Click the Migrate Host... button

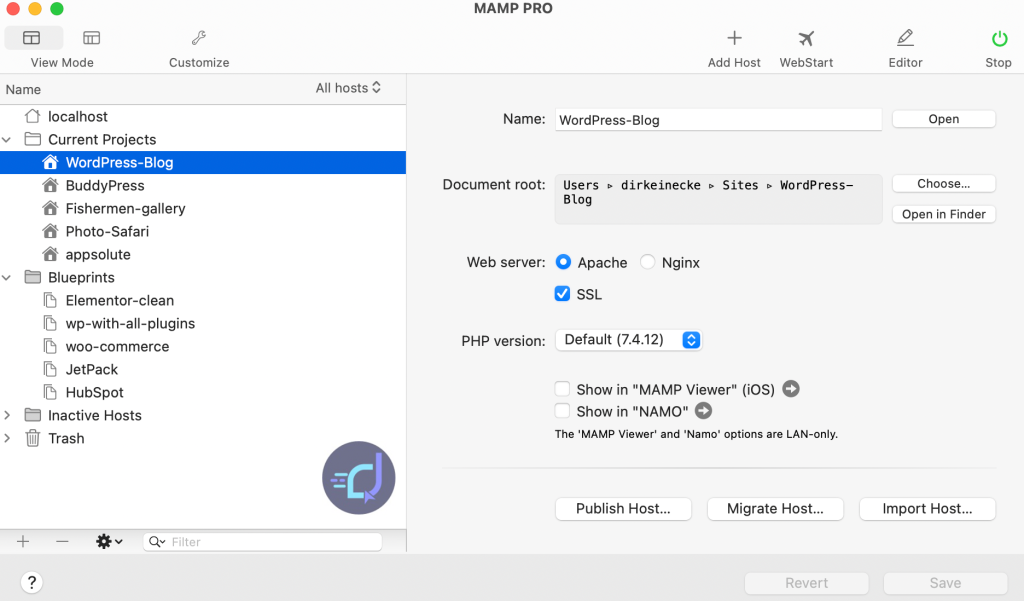775,509
